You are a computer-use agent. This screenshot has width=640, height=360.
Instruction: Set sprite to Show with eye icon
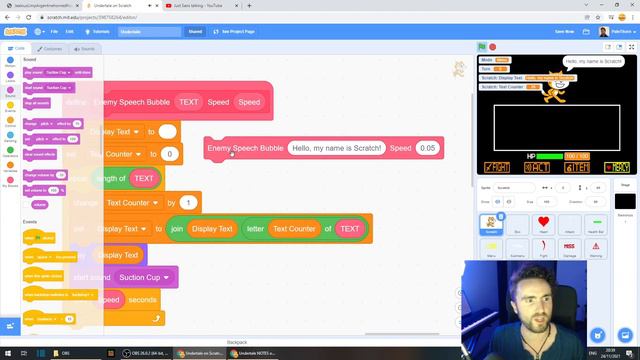point(498,202)
